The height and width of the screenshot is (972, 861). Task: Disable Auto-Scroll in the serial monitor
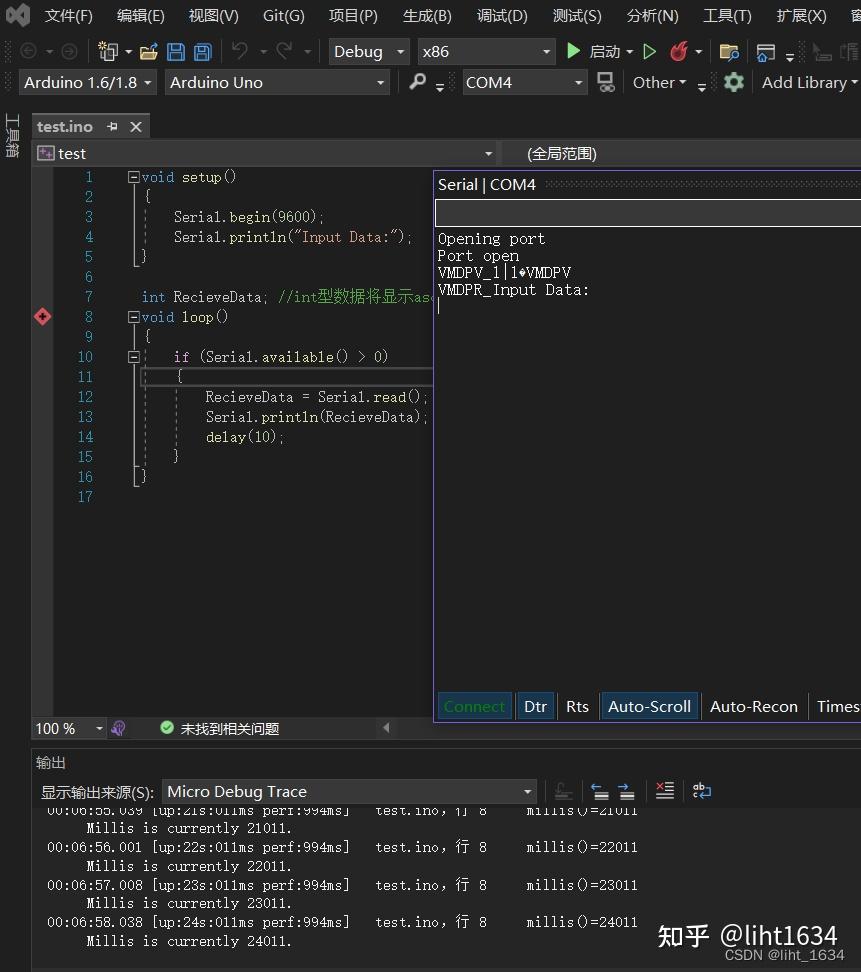click(x=648, y=706)
